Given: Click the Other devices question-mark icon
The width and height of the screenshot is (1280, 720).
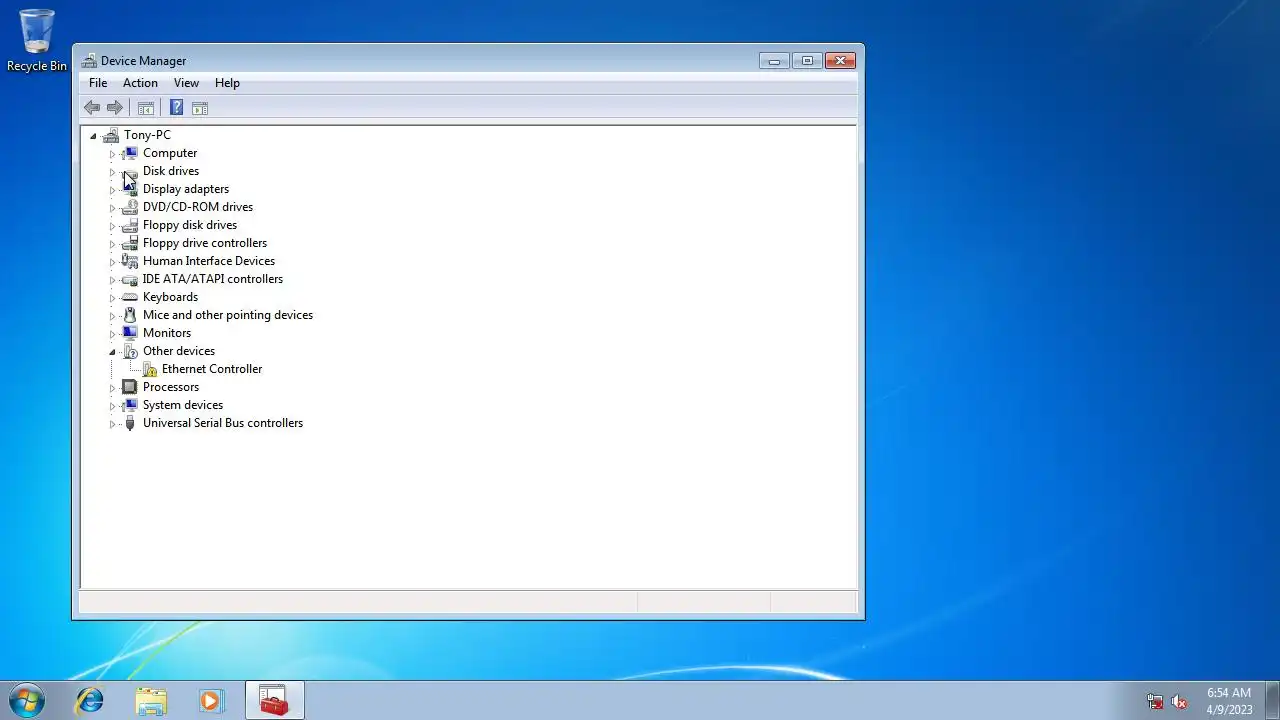Looking at the screenshot, I should 130,351.
